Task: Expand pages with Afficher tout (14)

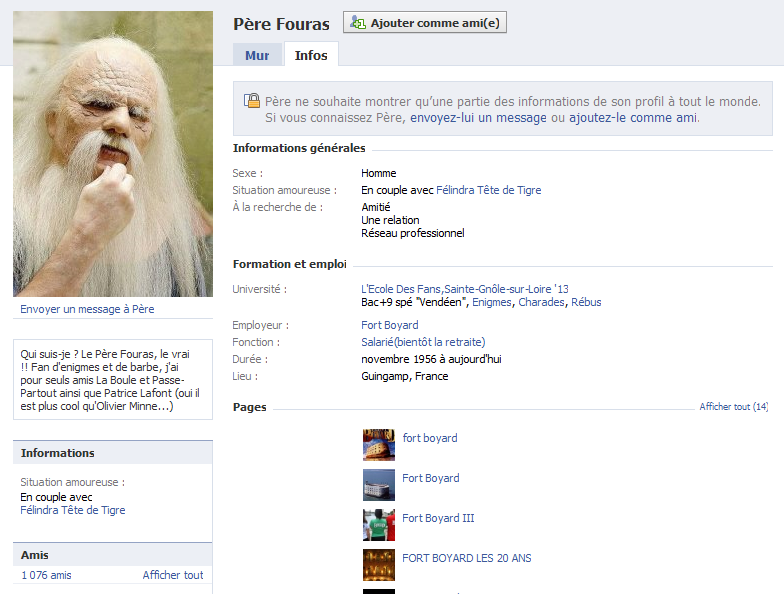Action: point(734,406)
